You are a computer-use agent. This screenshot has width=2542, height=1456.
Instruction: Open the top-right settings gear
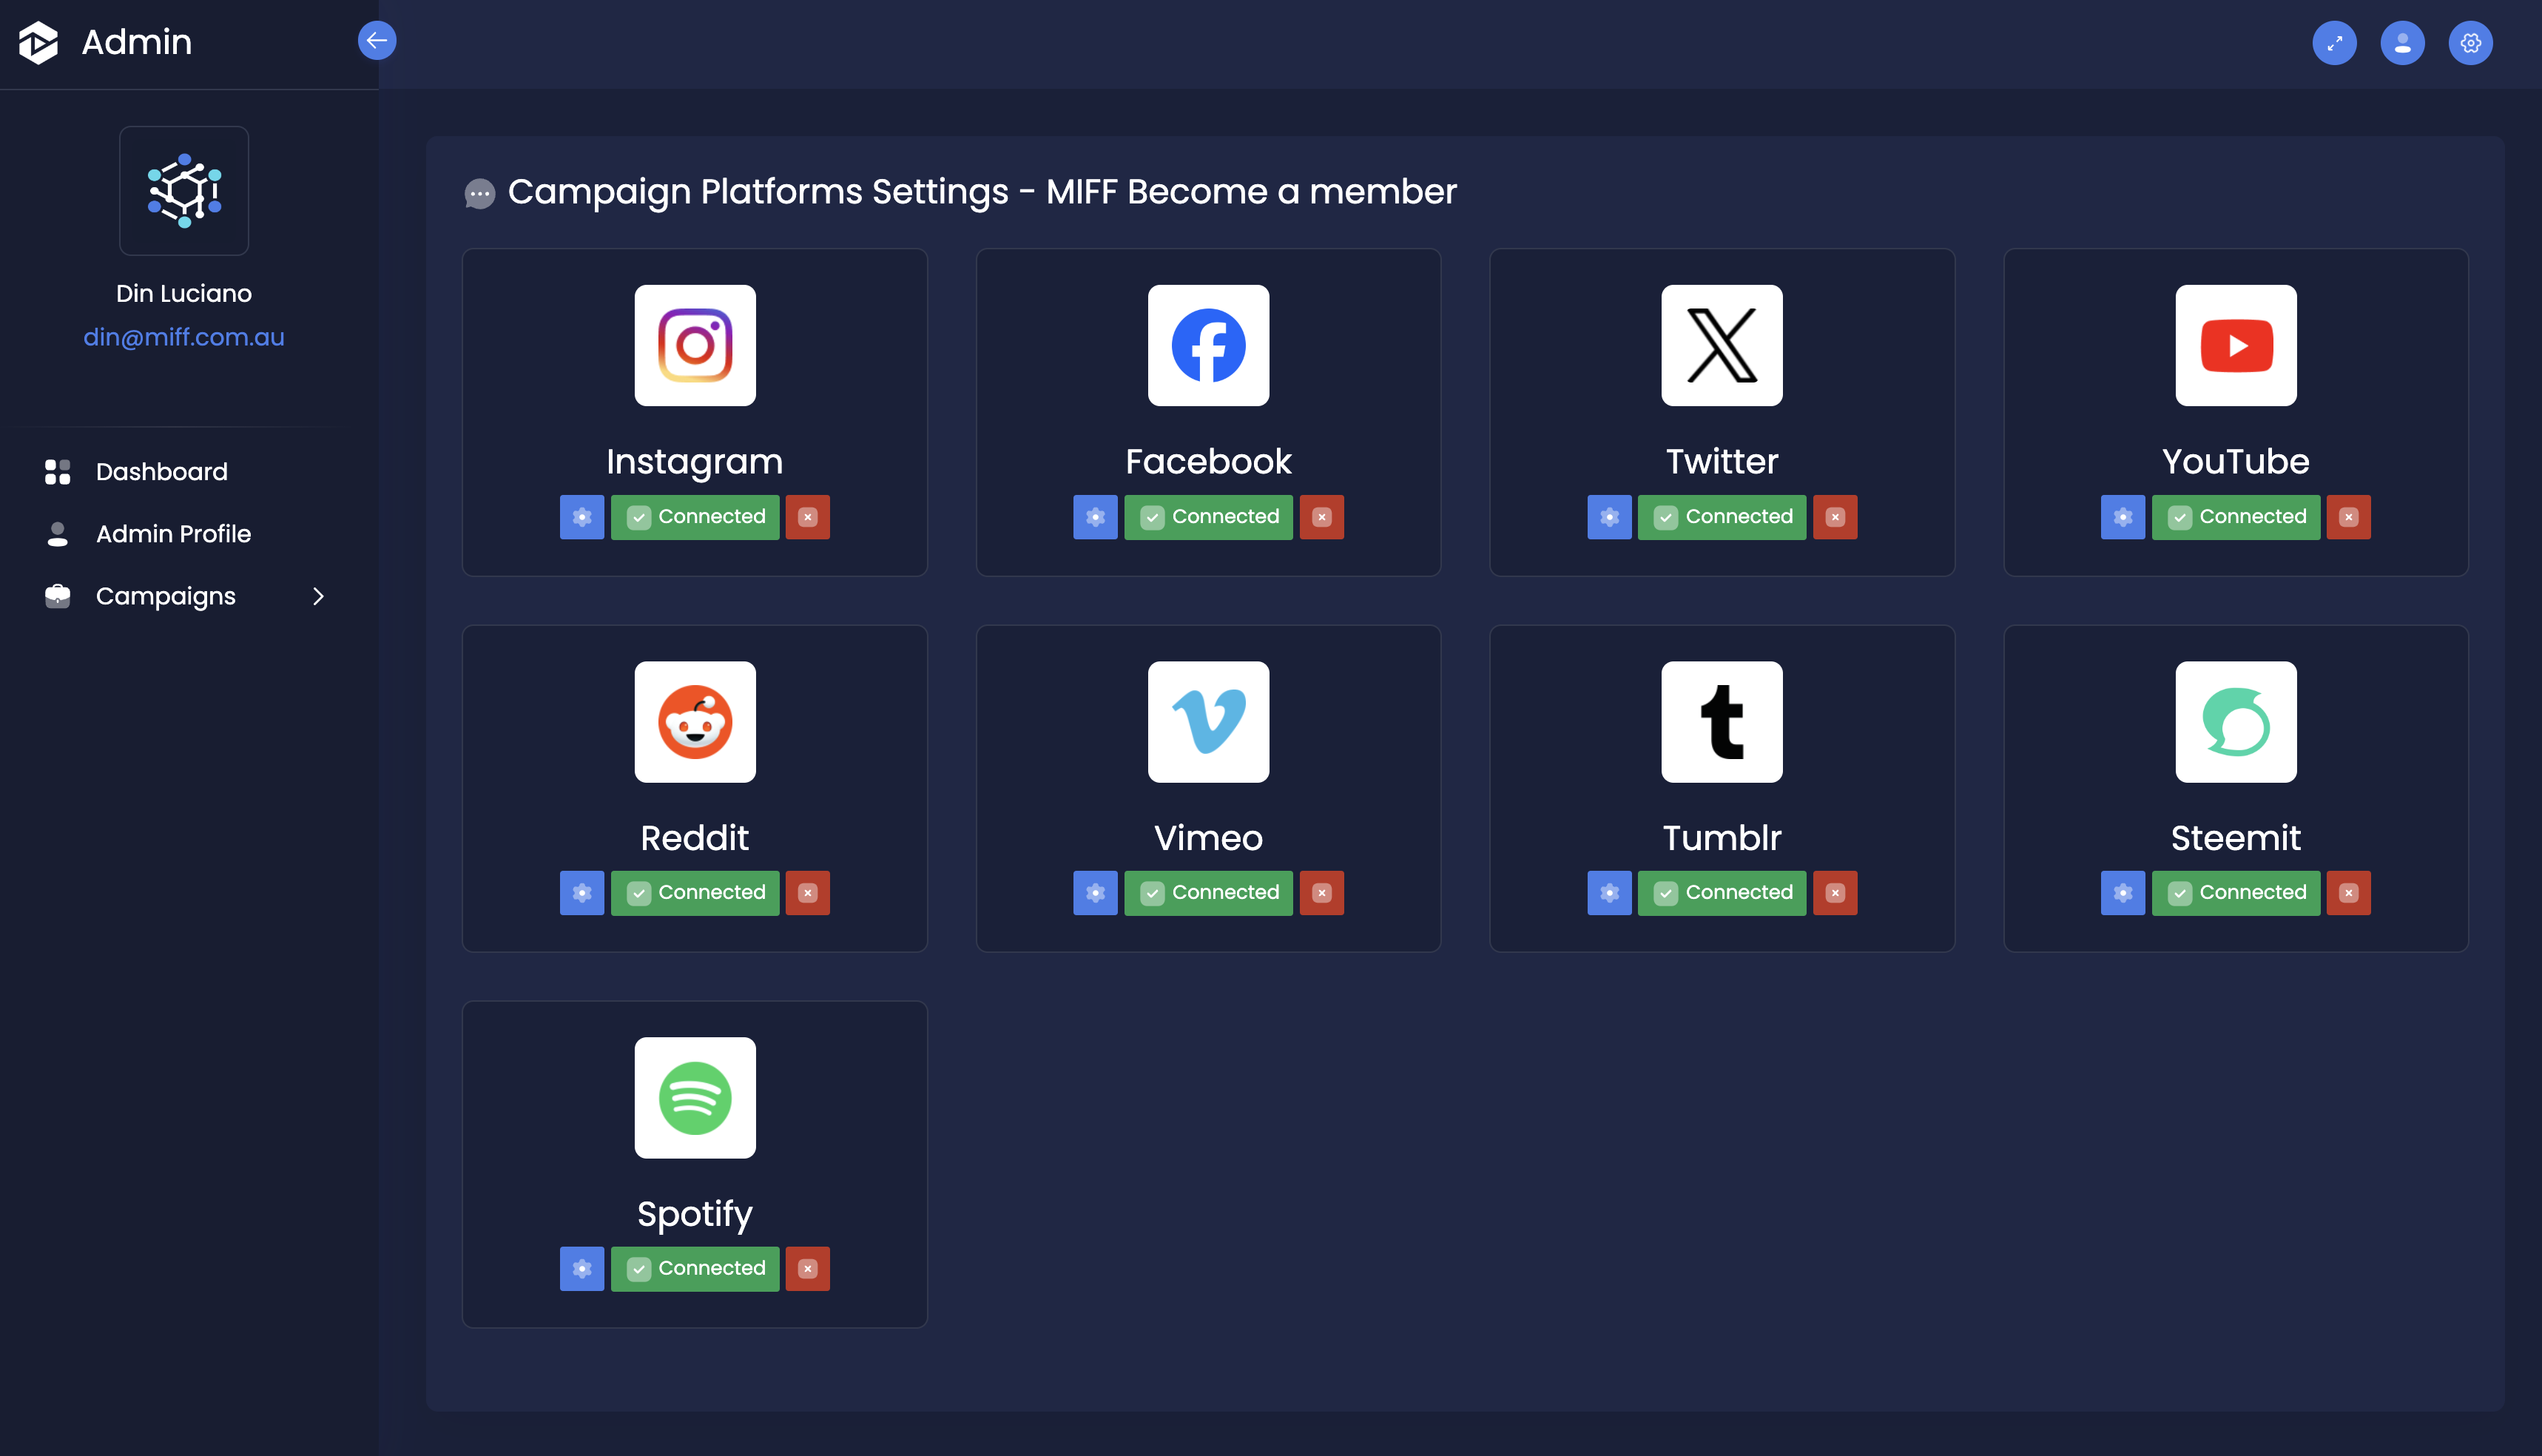[2470, 43]
